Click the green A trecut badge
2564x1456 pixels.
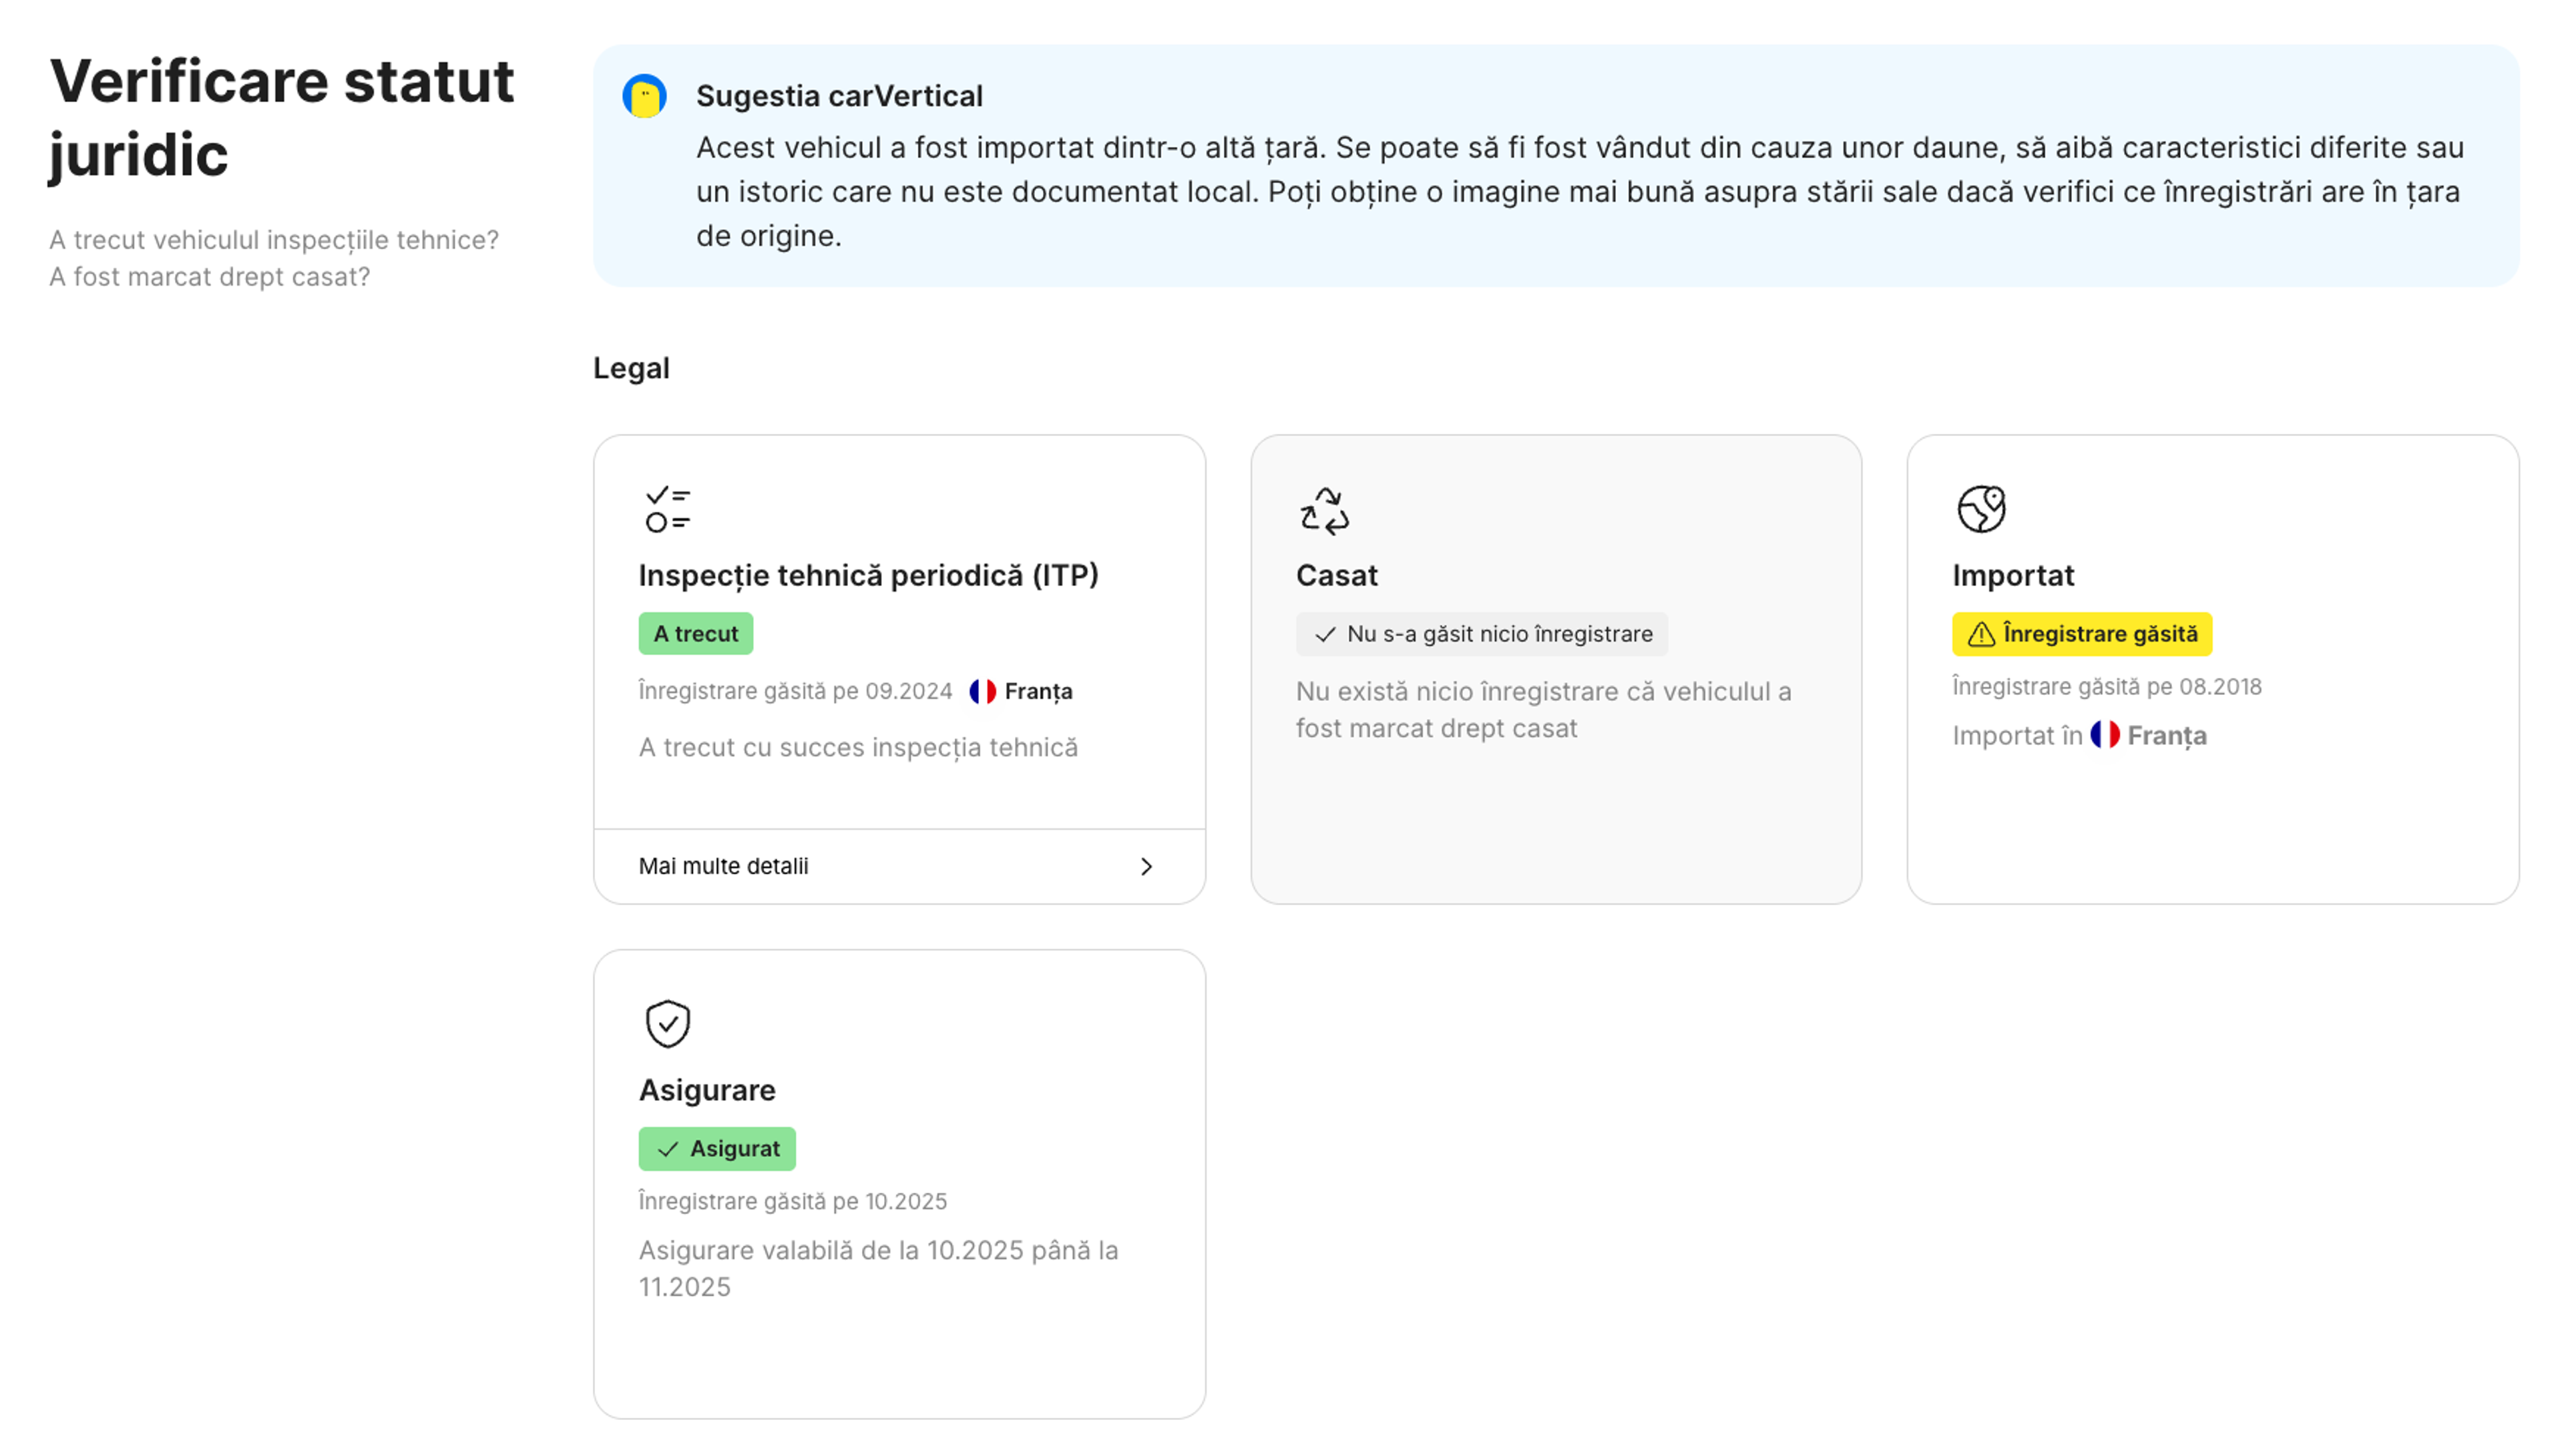695,634
